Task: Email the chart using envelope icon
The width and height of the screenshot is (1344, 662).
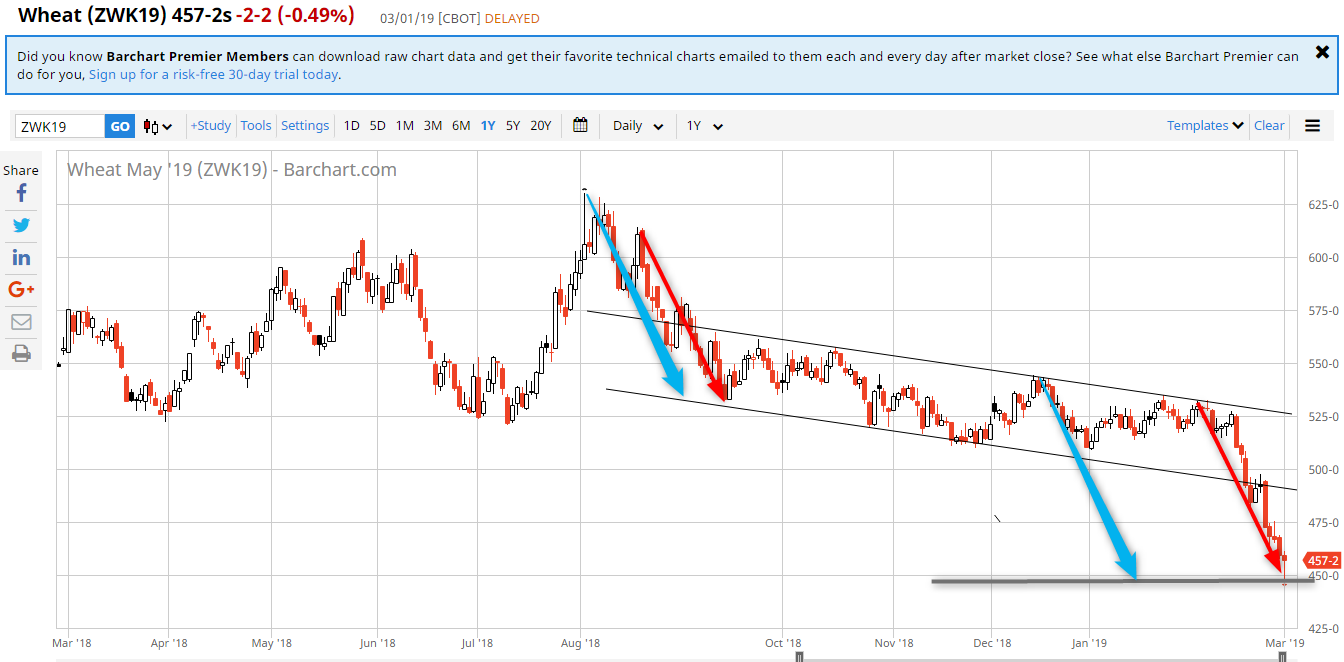Action: (21, 321)
